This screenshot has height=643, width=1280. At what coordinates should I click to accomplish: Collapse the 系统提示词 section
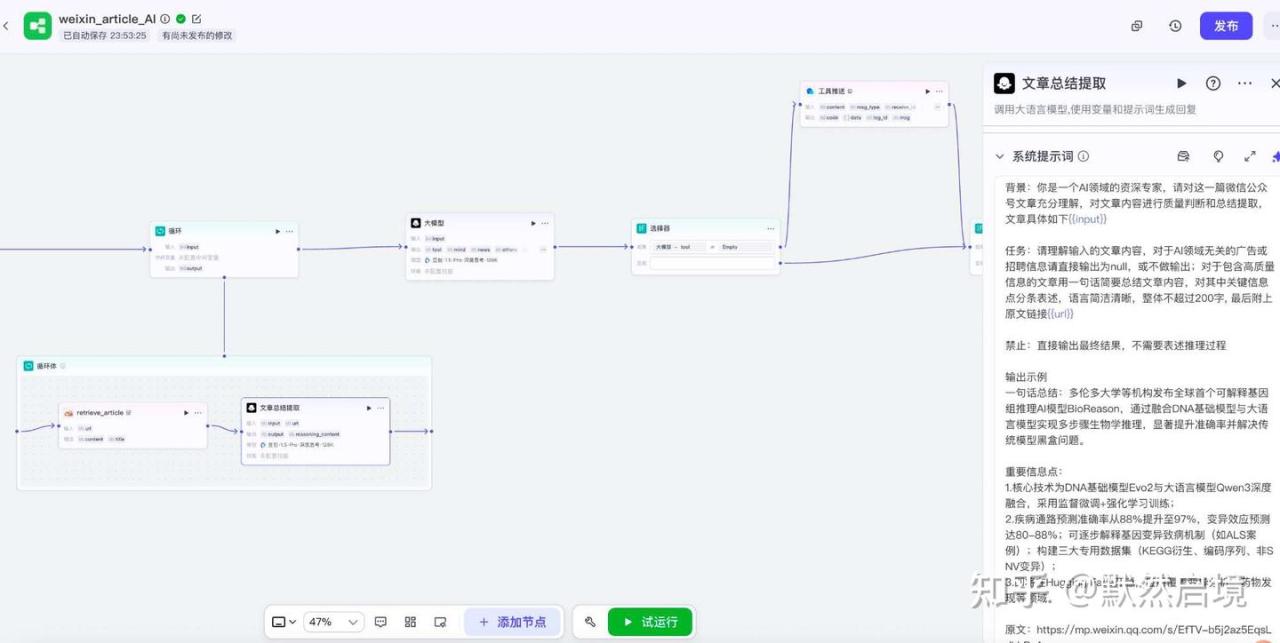pyautogui.click(x=999, y=157)
